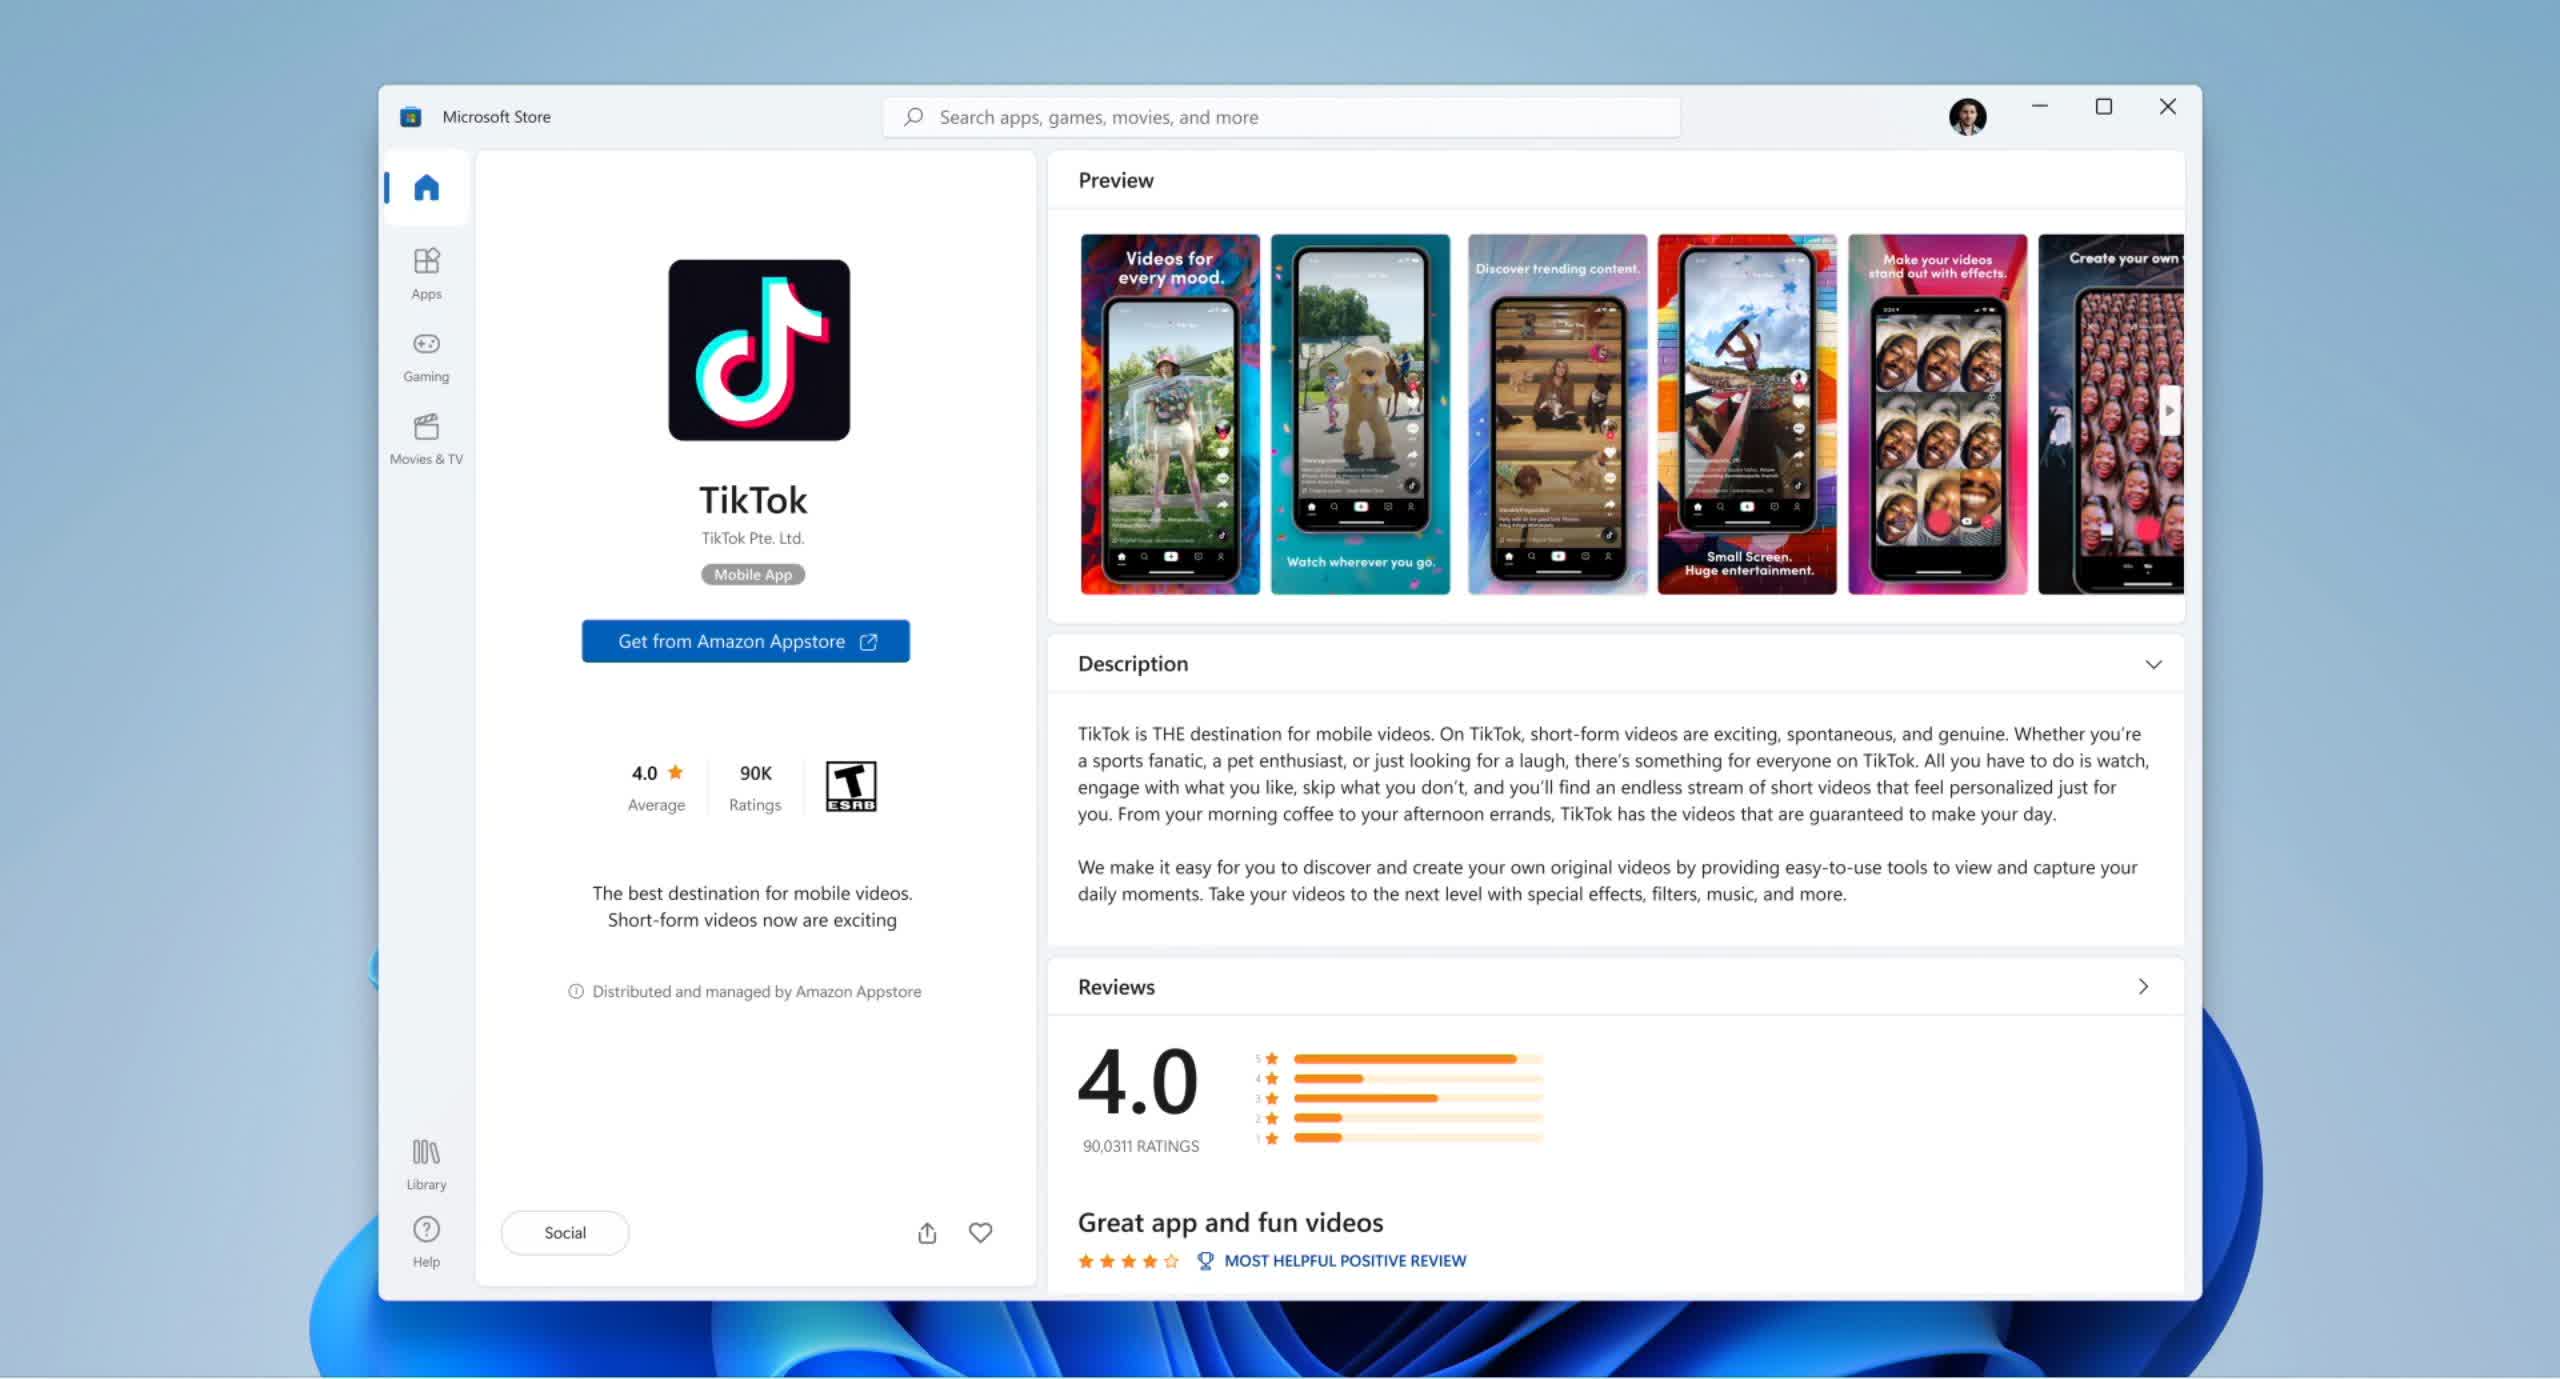Viewport: 2560px width, 1379px height.
Task: Click Get from Amazon Appstore button
Action: 746,641
